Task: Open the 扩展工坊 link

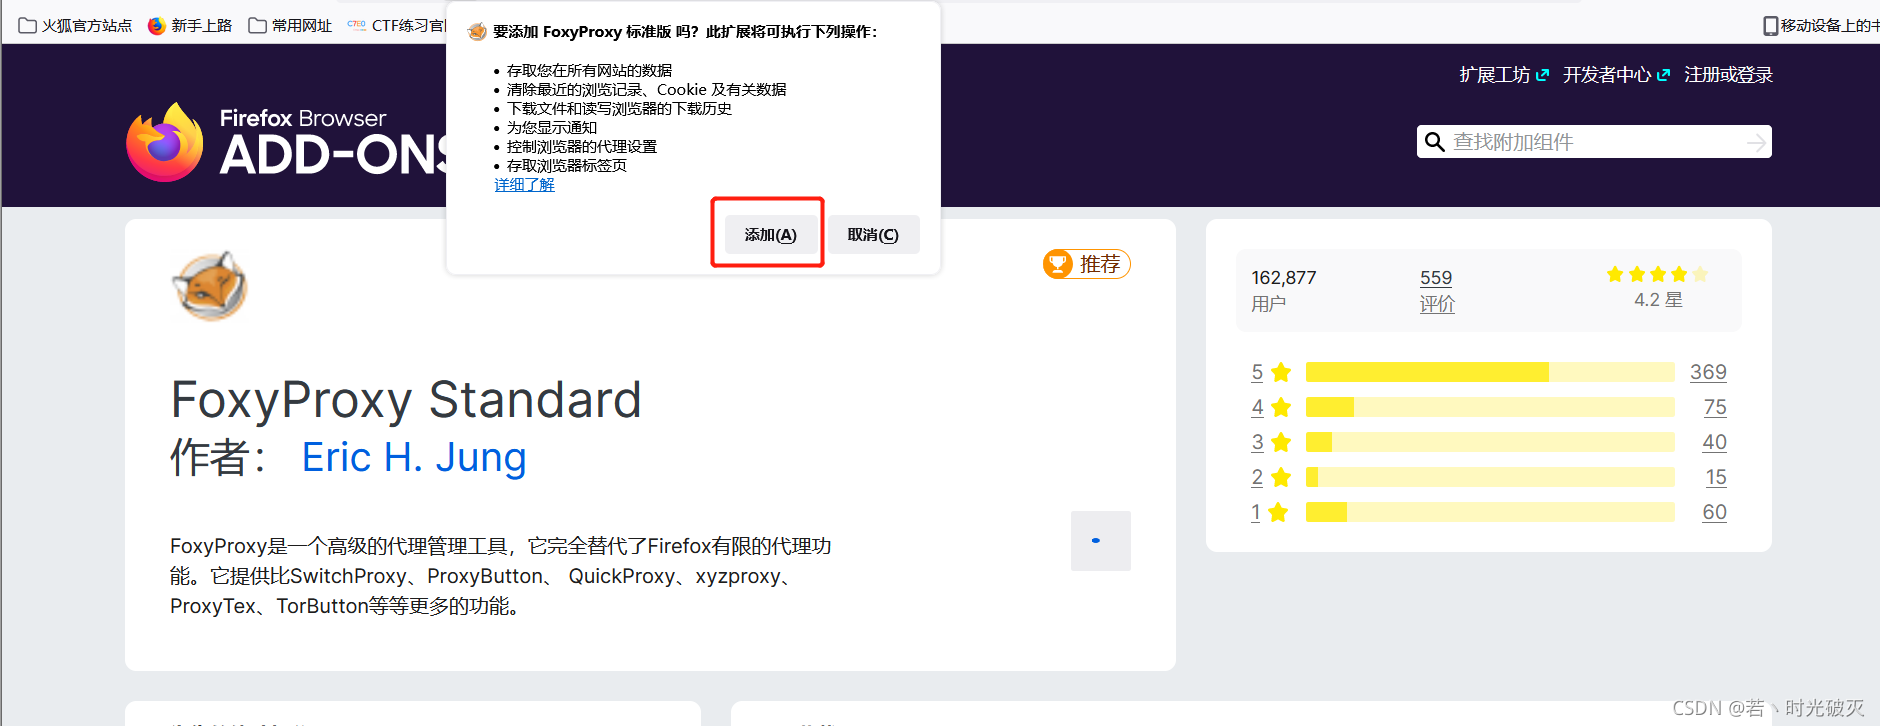Action: coord(1504,75)
